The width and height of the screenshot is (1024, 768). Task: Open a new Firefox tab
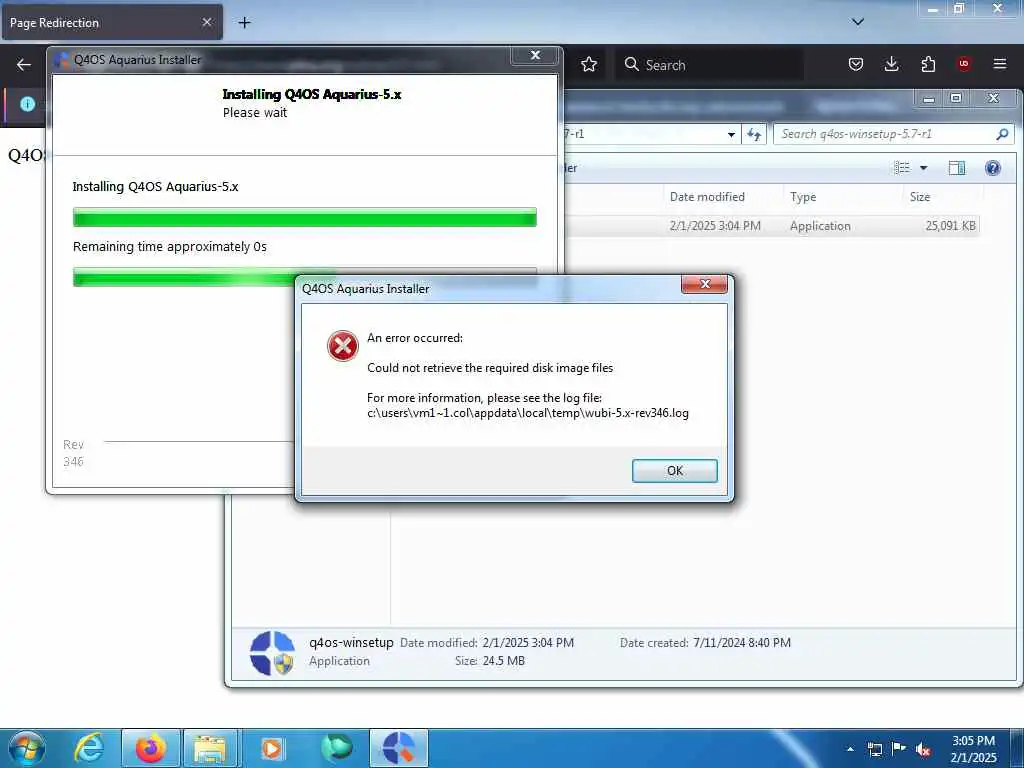coord(244,23)
